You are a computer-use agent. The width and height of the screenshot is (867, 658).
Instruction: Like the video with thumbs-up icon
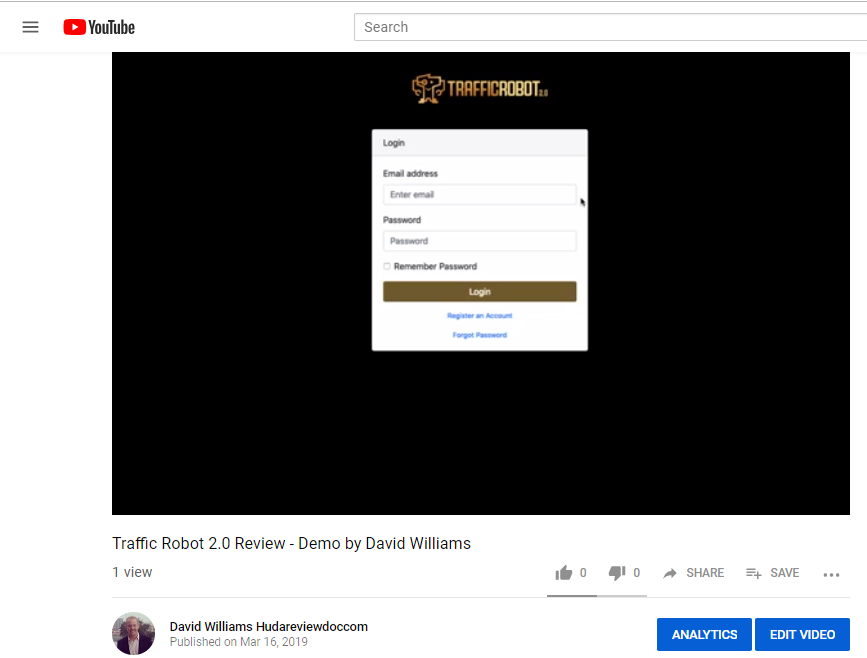[x=563, y=573]
